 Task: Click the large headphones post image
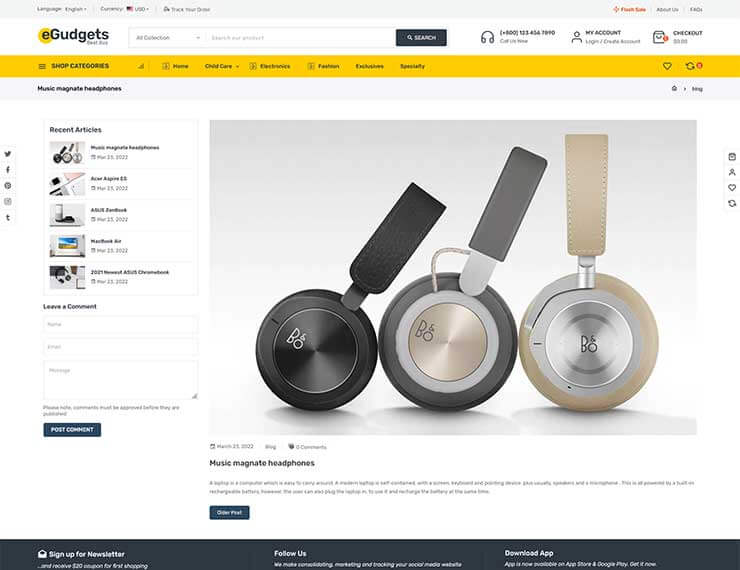pyautogui.click(x=453, y=277)
